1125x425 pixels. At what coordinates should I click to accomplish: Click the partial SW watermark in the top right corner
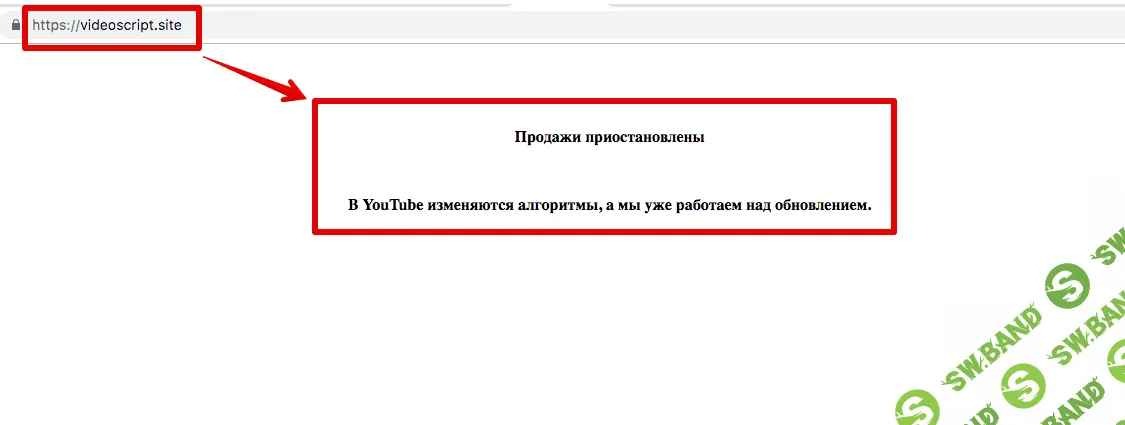(x=1107, y=251)
